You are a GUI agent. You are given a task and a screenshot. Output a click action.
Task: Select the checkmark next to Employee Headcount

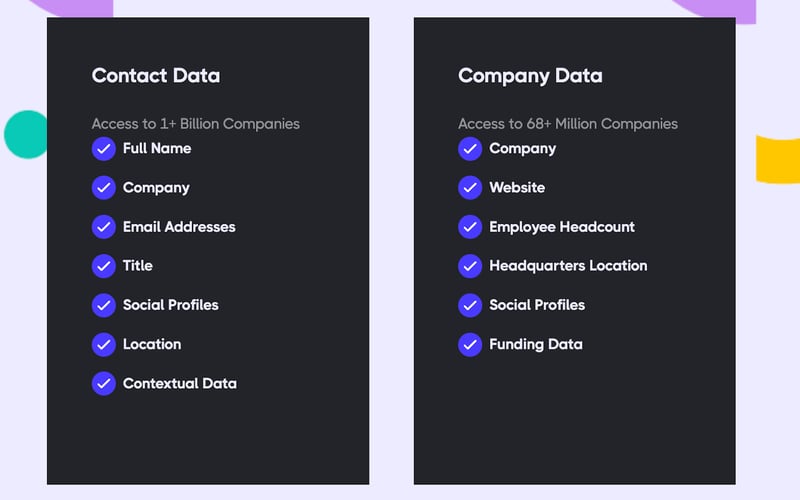coord(470,227)
